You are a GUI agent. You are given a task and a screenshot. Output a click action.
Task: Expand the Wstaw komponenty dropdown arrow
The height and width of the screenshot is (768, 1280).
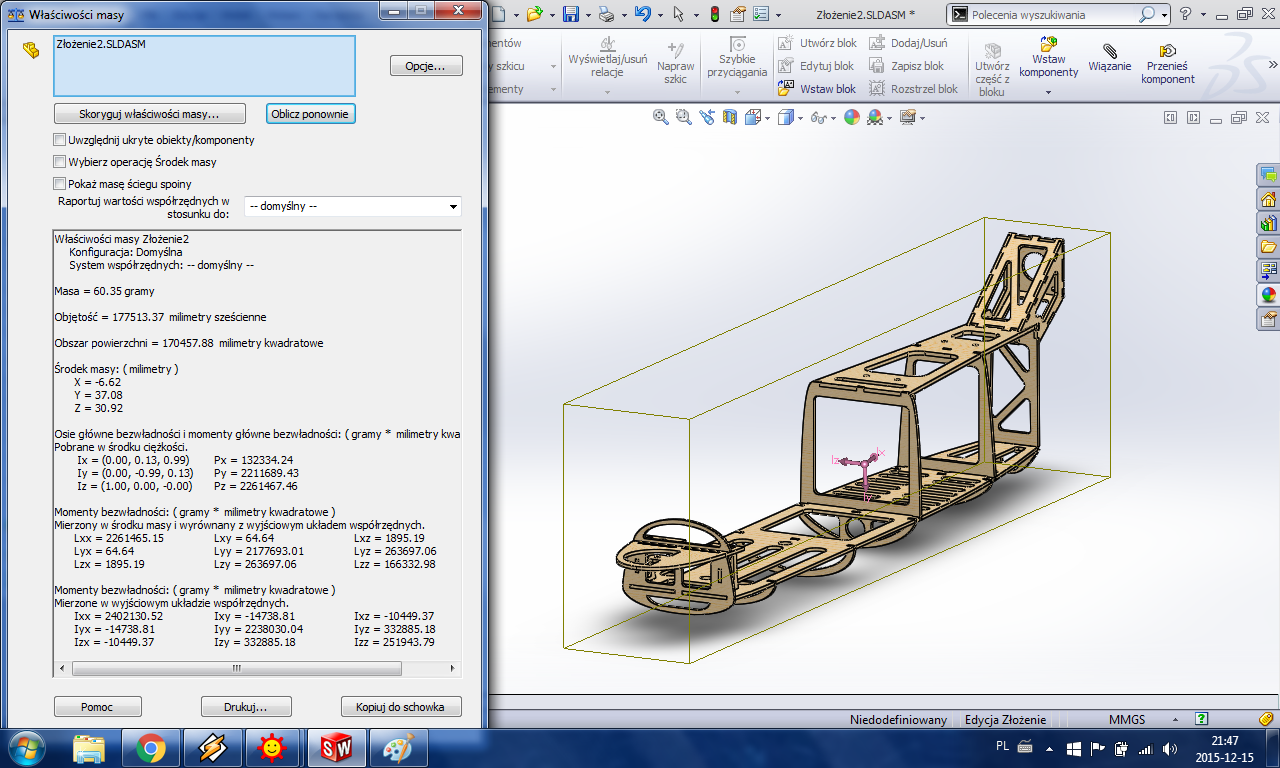pyautogui.click(x=1048, y=92)
